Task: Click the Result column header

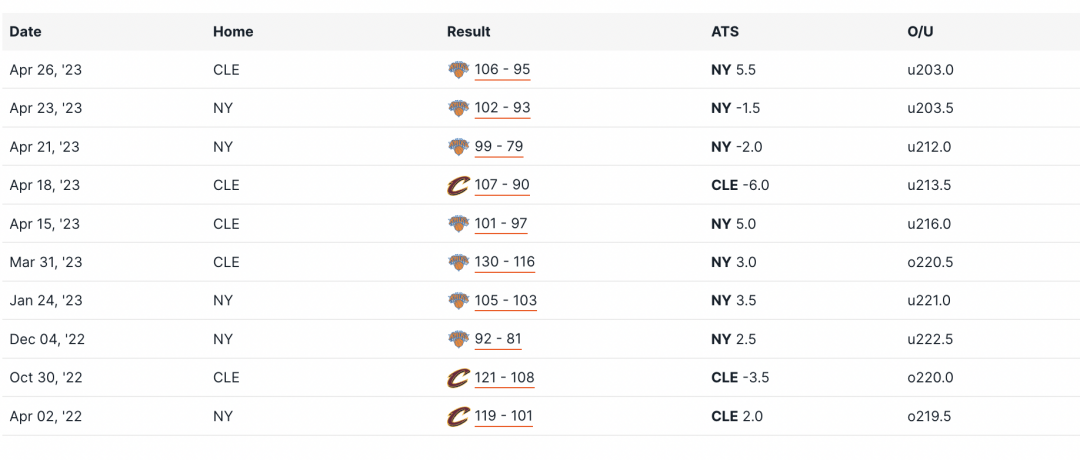Action: [x=468, y=32]
